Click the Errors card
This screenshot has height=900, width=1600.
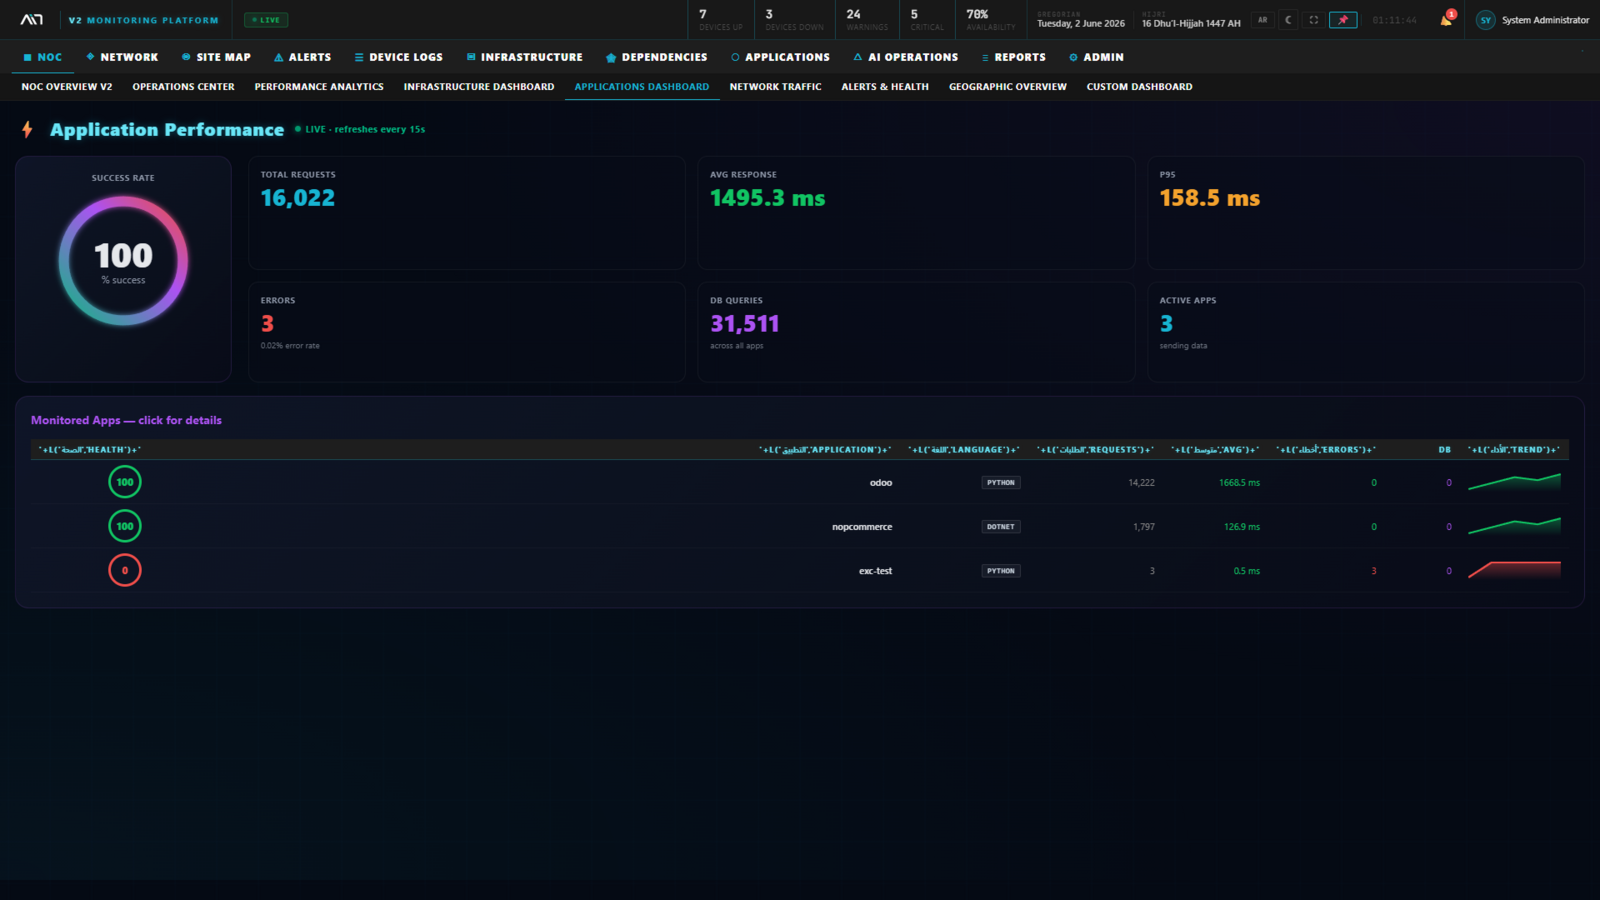[467, 332]
